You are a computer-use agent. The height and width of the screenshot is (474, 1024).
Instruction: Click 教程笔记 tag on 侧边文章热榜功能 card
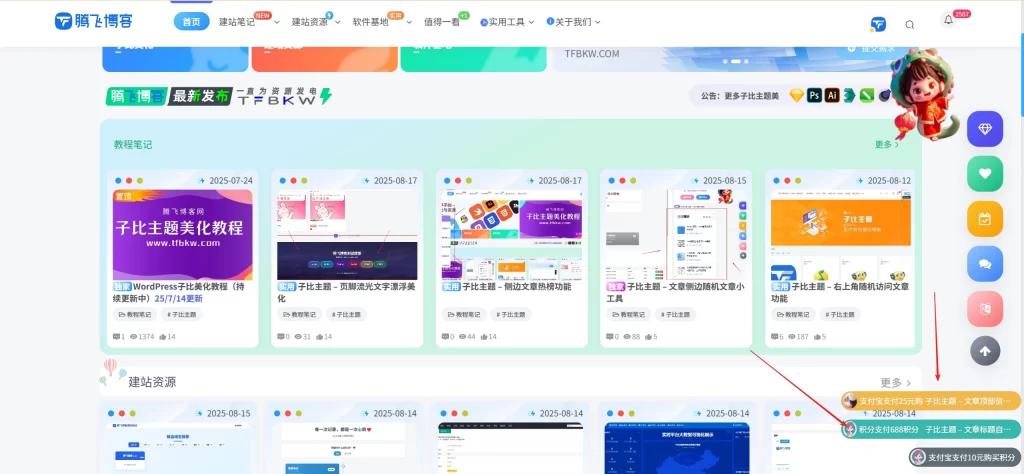[463, 315]
